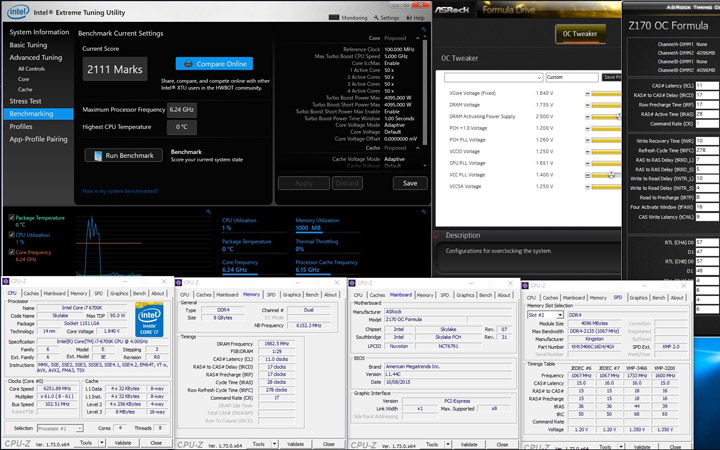Click the Intel logo in XTU
Image resolution: width=720 pixels, height=450 pixels.
tap(19, 10)
